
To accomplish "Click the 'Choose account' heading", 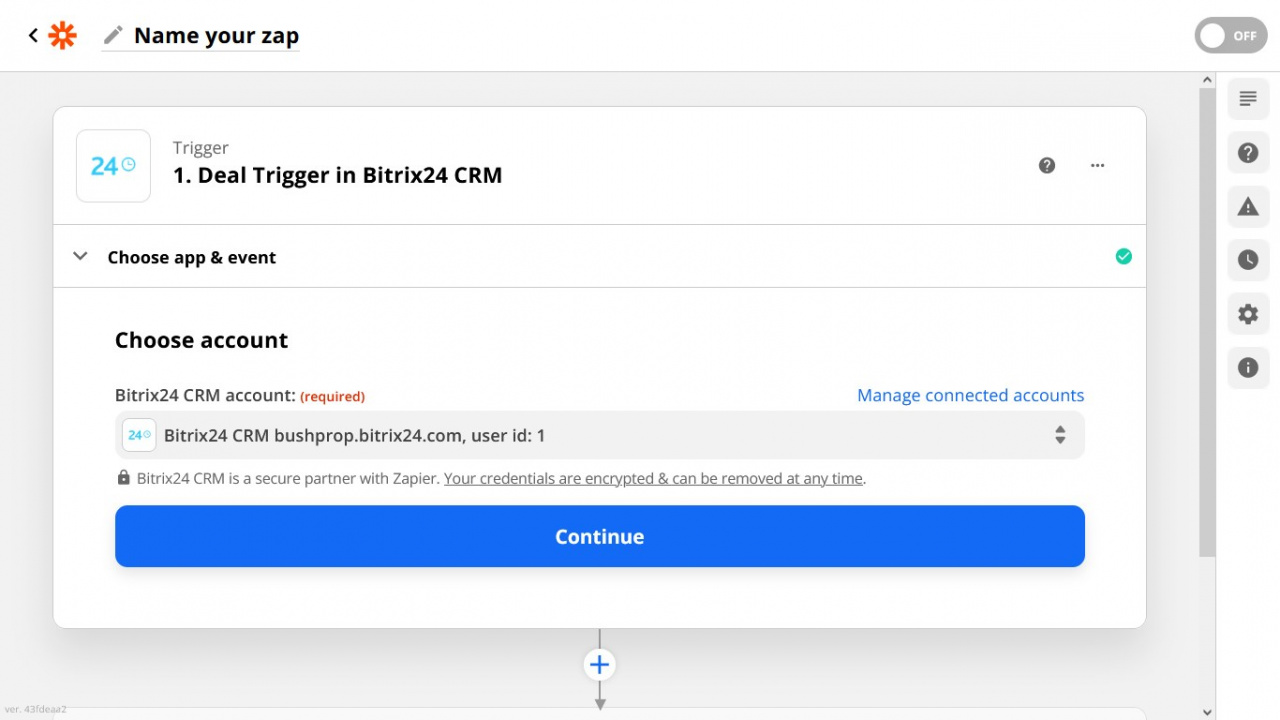I will point(201,340).
